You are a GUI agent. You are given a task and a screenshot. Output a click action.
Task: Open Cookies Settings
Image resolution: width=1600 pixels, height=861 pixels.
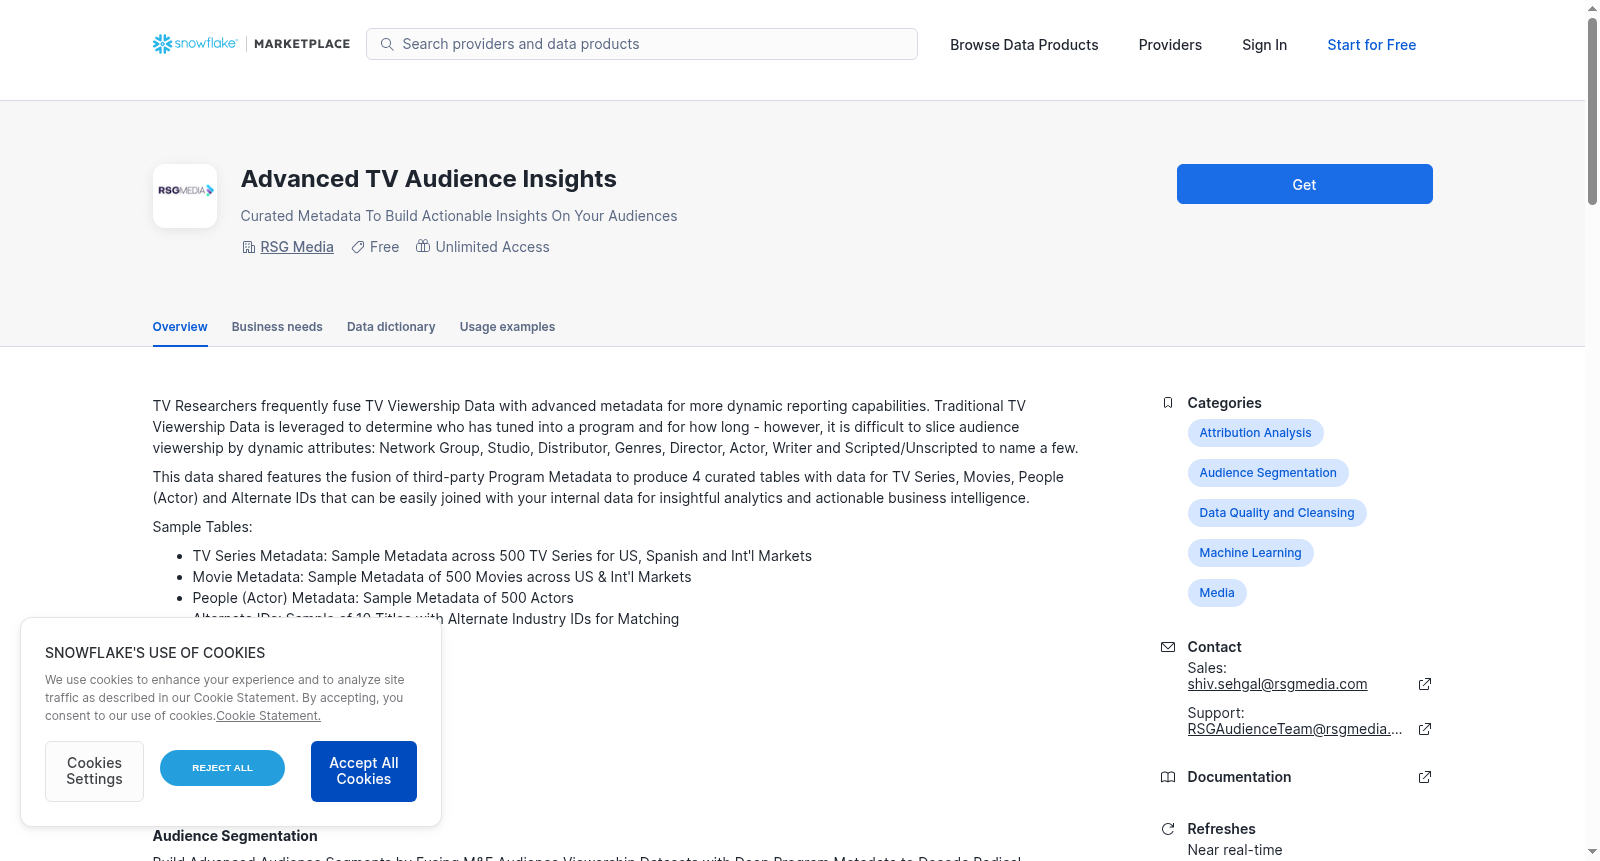point(94,771)
